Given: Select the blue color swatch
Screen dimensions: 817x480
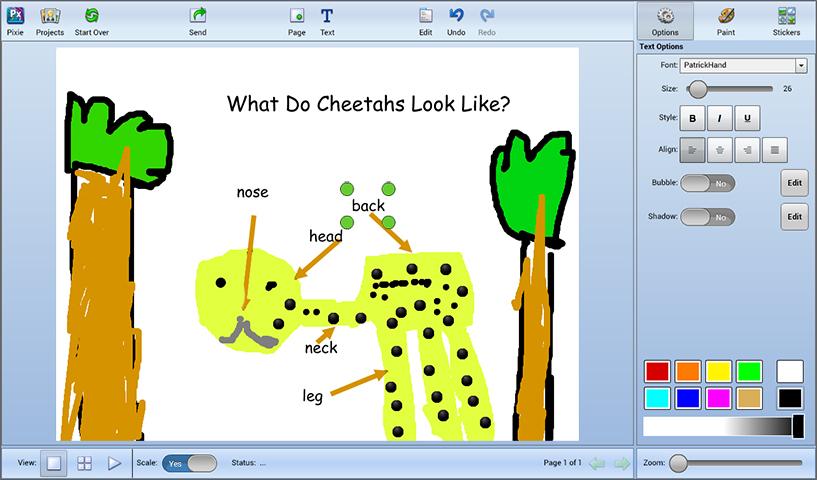Looking at the screenshot, I should (688, 398).
